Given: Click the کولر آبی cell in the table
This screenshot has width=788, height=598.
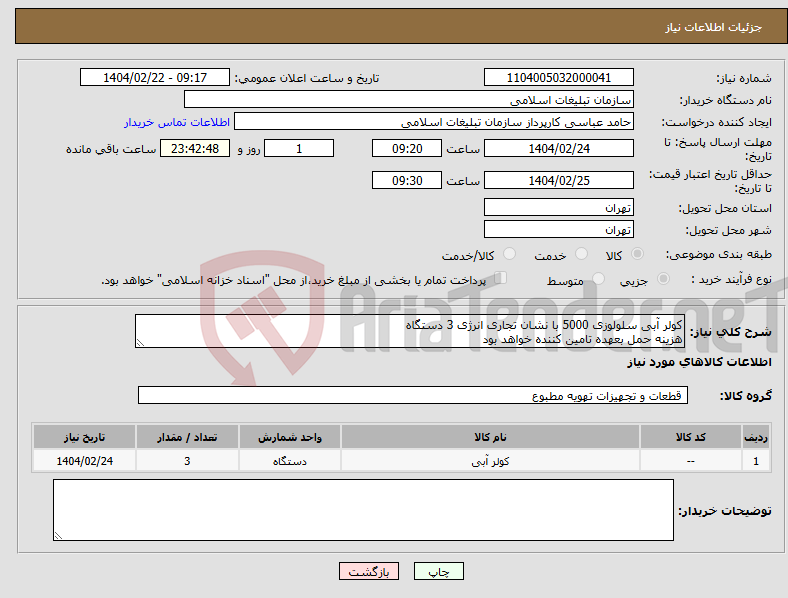Looking at the screenshot, I should [x=490, y=460].
